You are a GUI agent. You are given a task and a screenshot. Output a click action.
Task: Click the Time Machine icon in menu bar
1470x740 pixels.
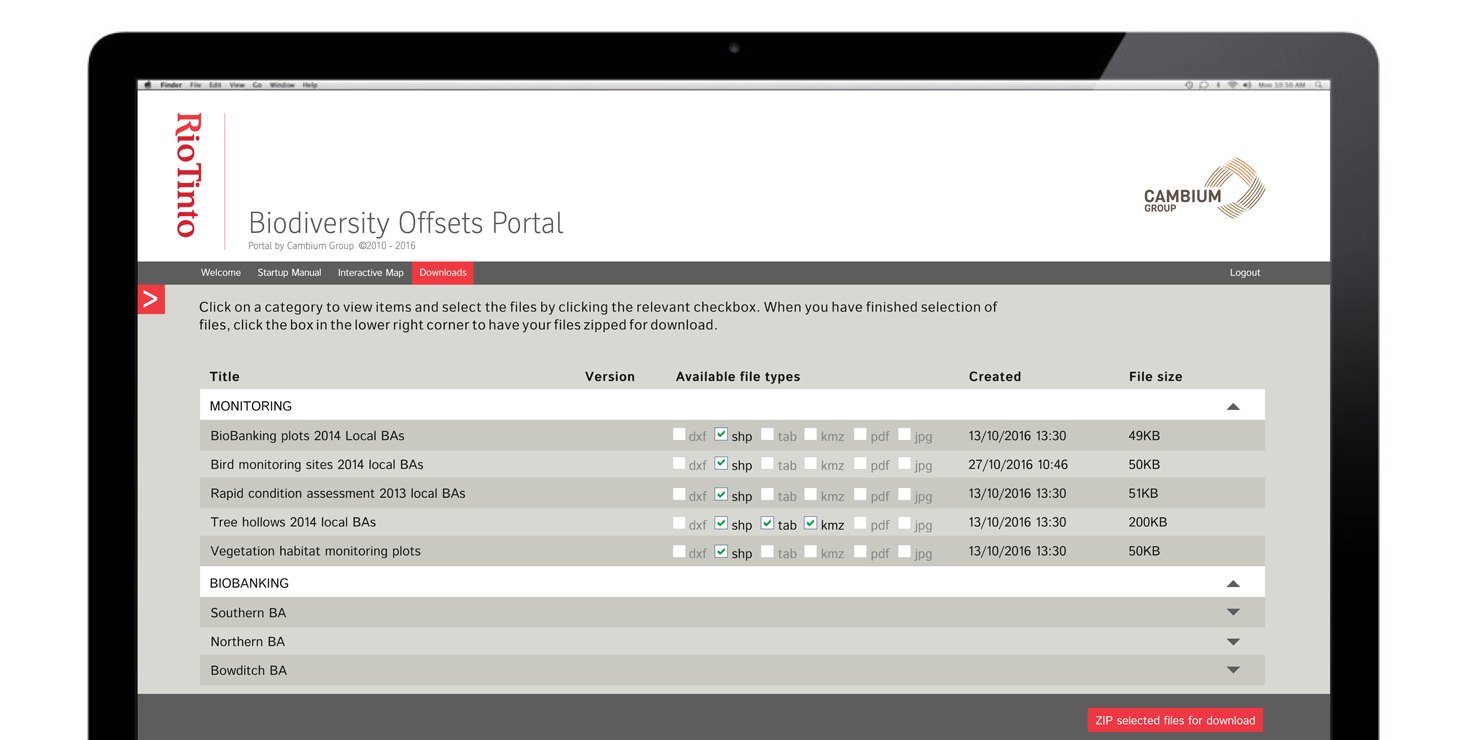tap(1189, 85)
